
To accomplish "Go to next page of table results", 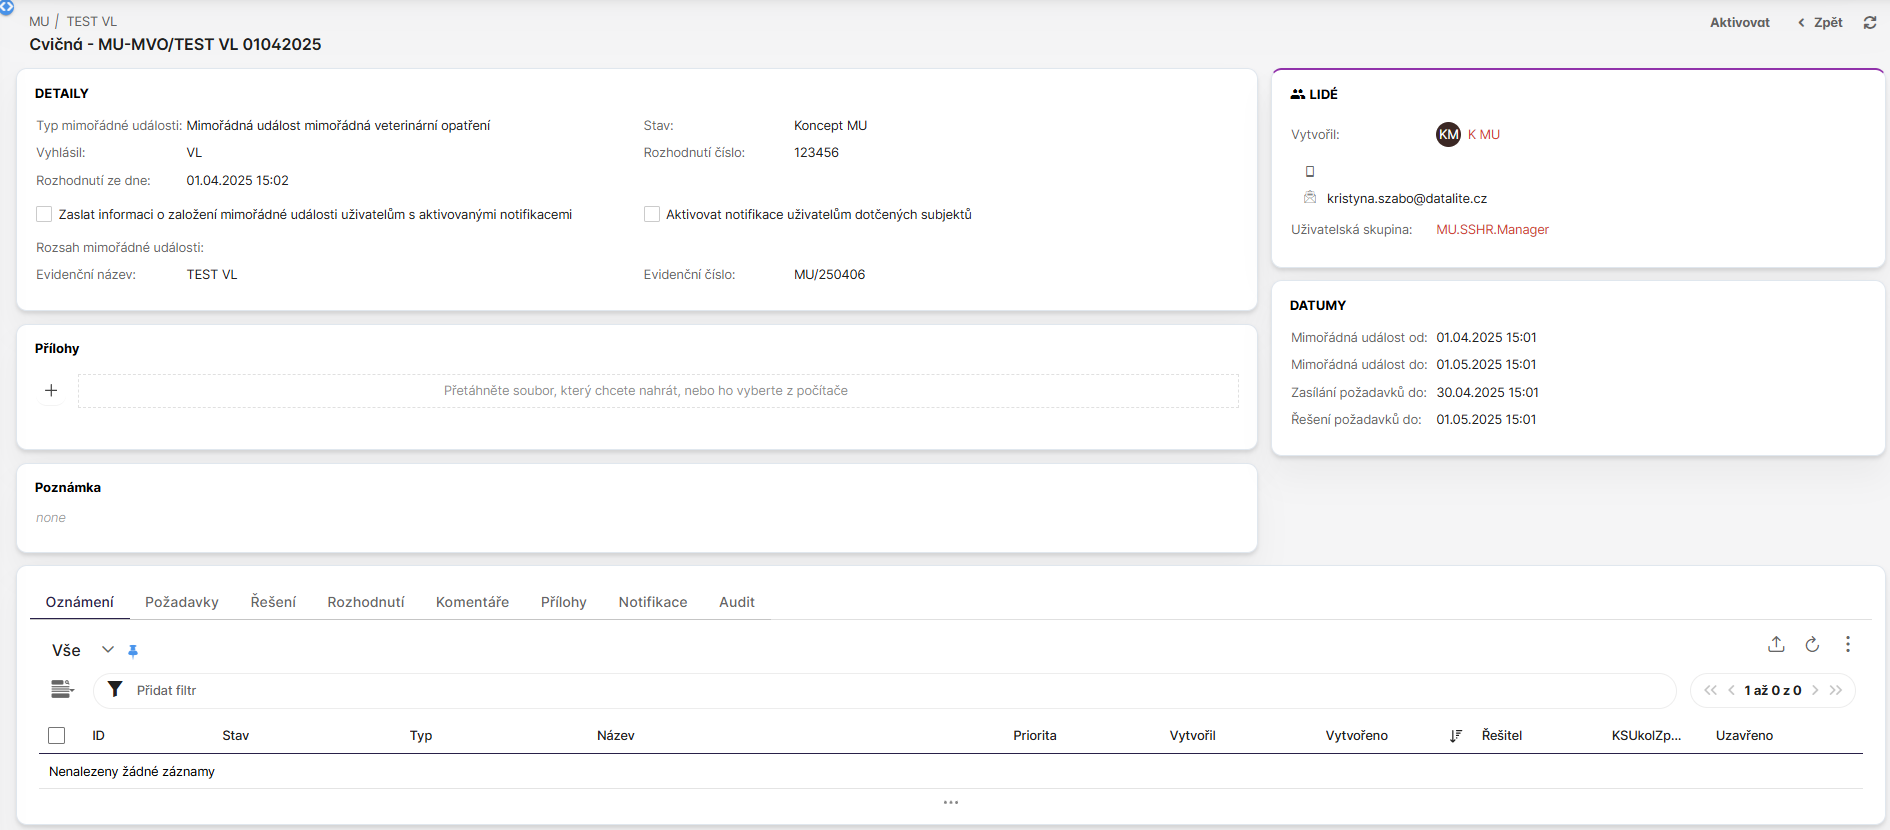I will (x=1815, y=690).
